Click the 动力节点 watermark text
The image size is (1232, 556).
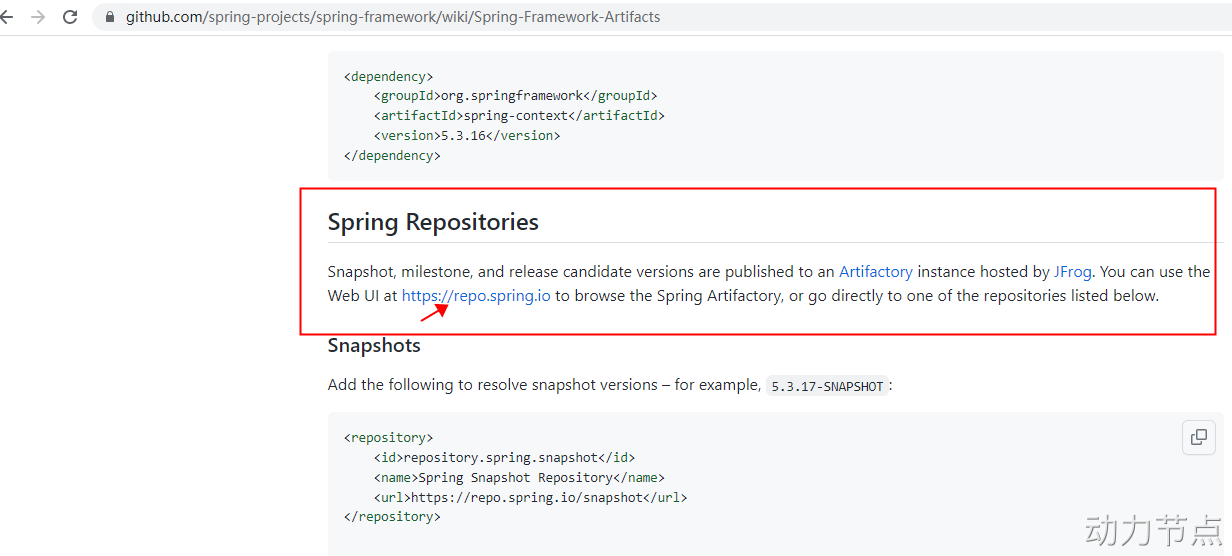point(1153,528)
